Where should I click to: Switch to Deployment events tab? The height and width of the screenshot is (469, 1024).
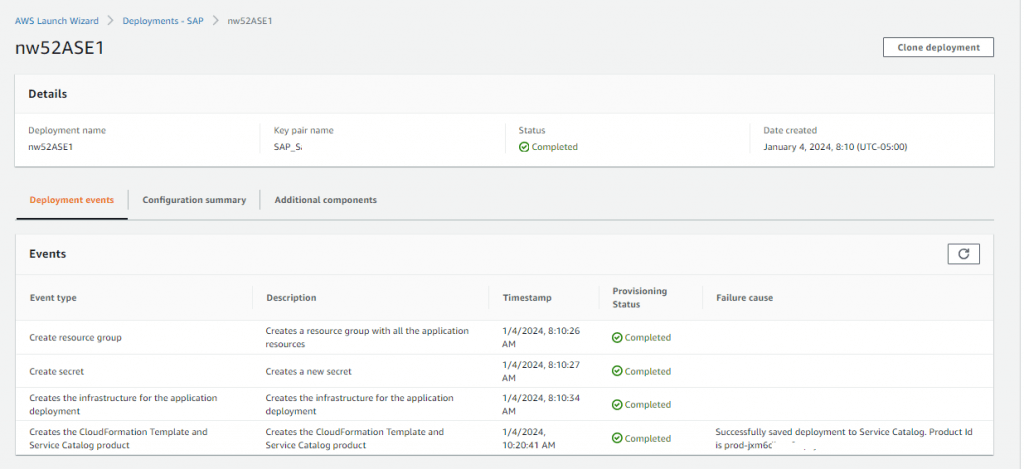click(72, 200)
